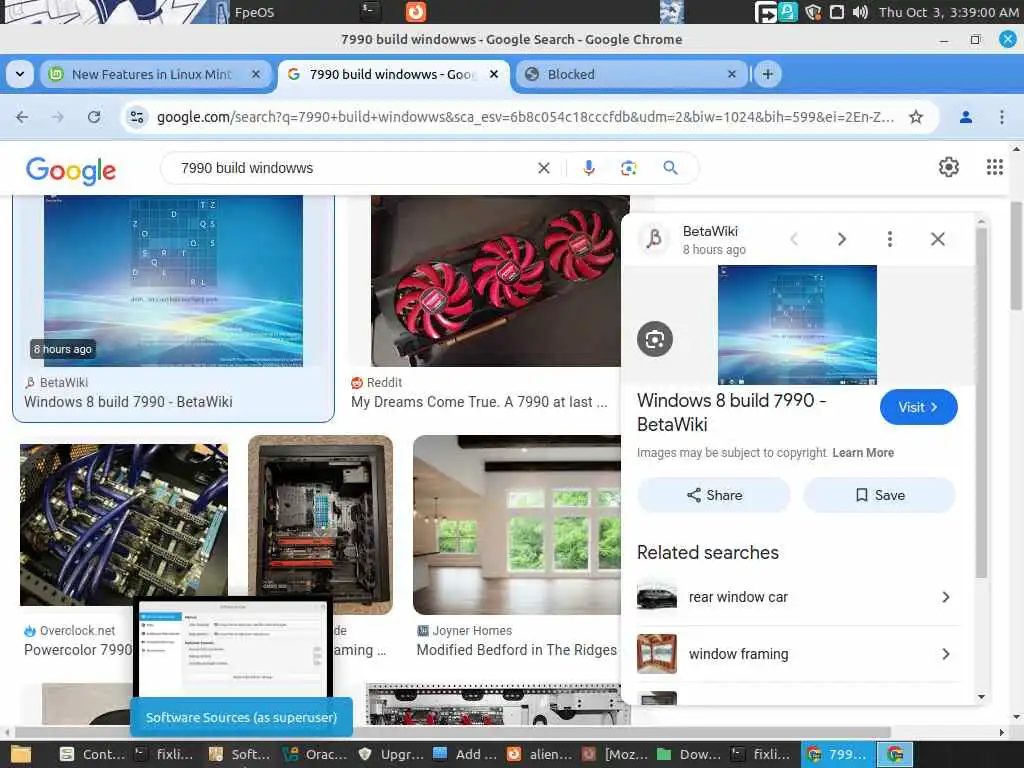Click the Chrome forward arrow
Image resolution: width=1024 pixels, height=768 pixels.
click(57, 117)
